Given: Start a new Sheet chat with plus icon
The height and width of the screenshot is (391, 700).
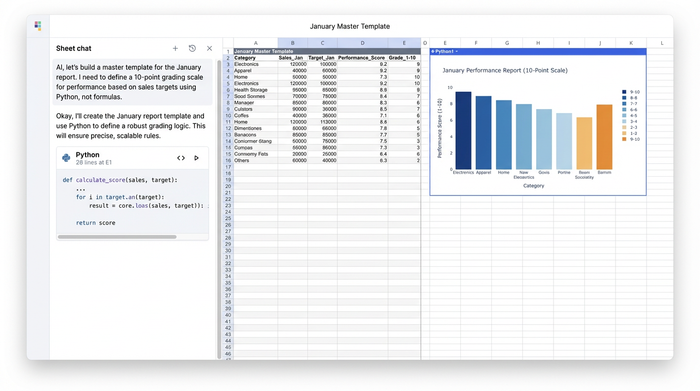Looking at the screenshot, I should (x=175, y=48).
